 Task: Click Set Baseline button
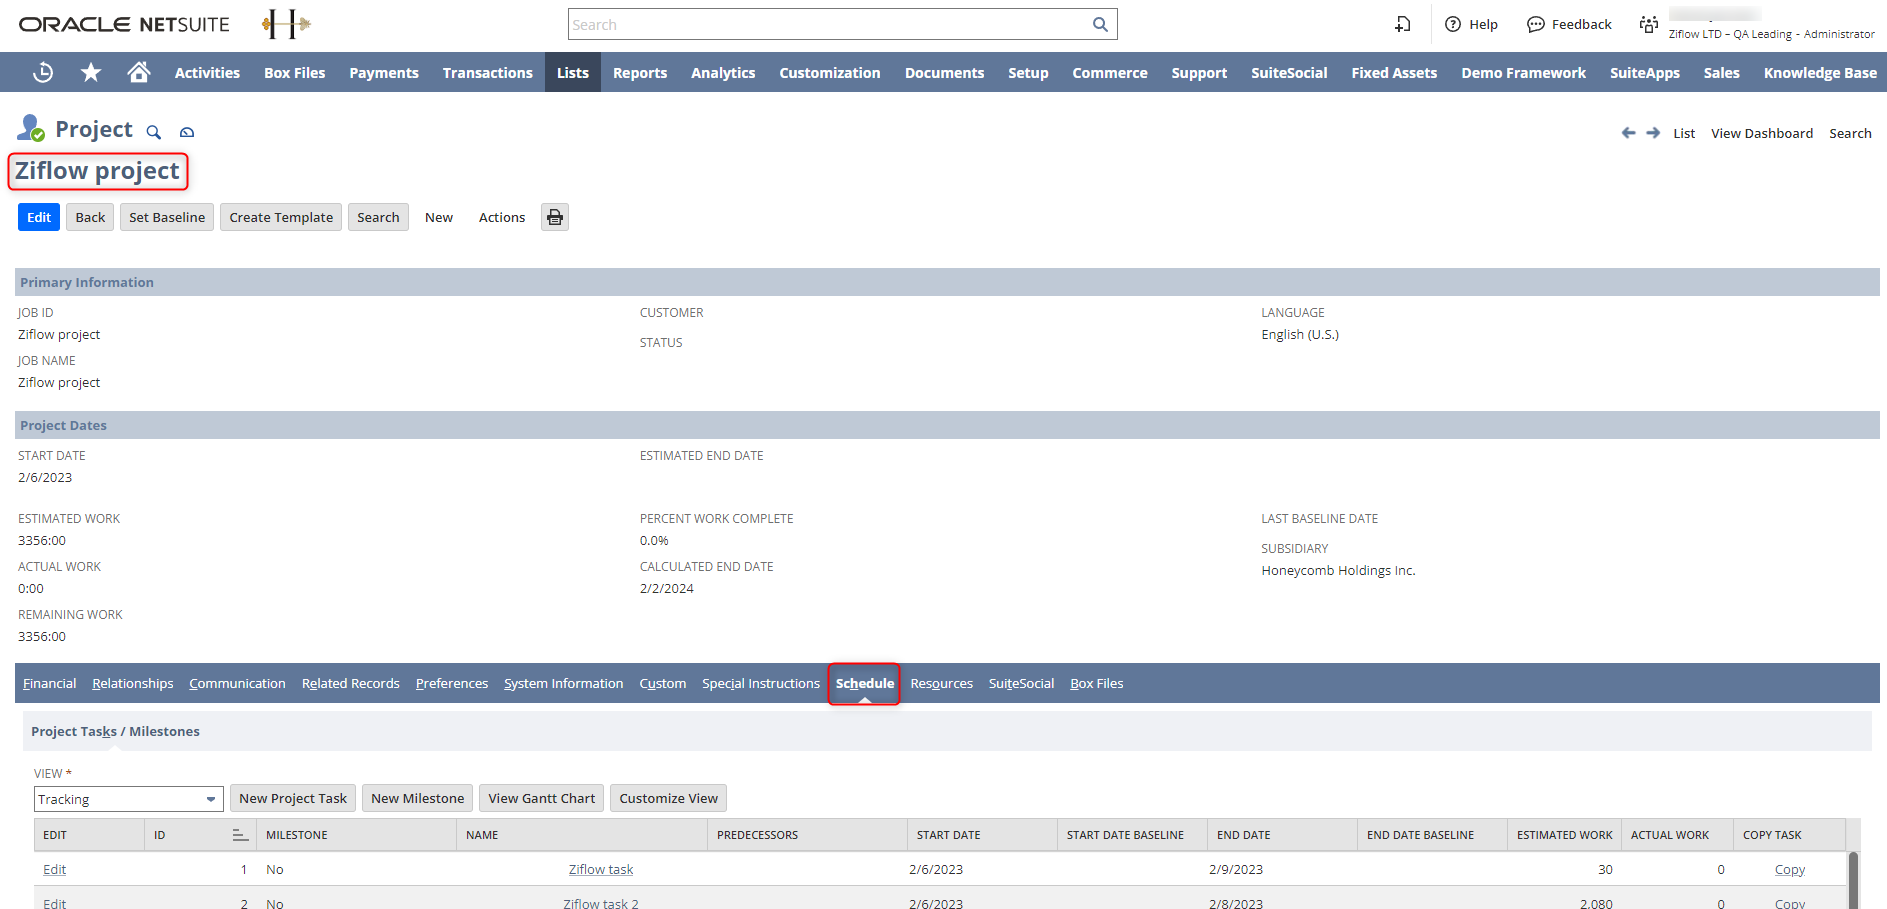tap(167, 217)
